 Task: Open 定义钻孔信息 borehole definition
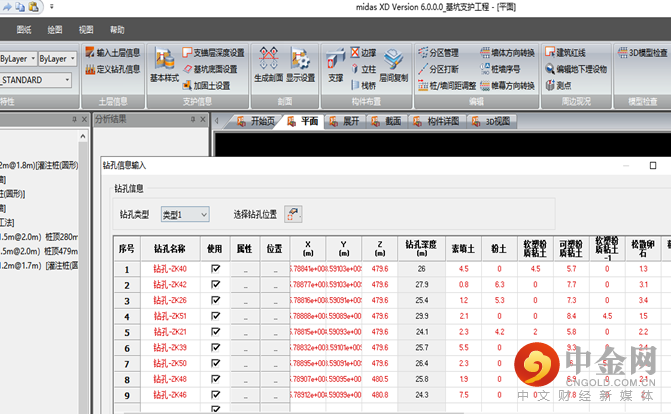pyautogui.click(x=113, y=69)
